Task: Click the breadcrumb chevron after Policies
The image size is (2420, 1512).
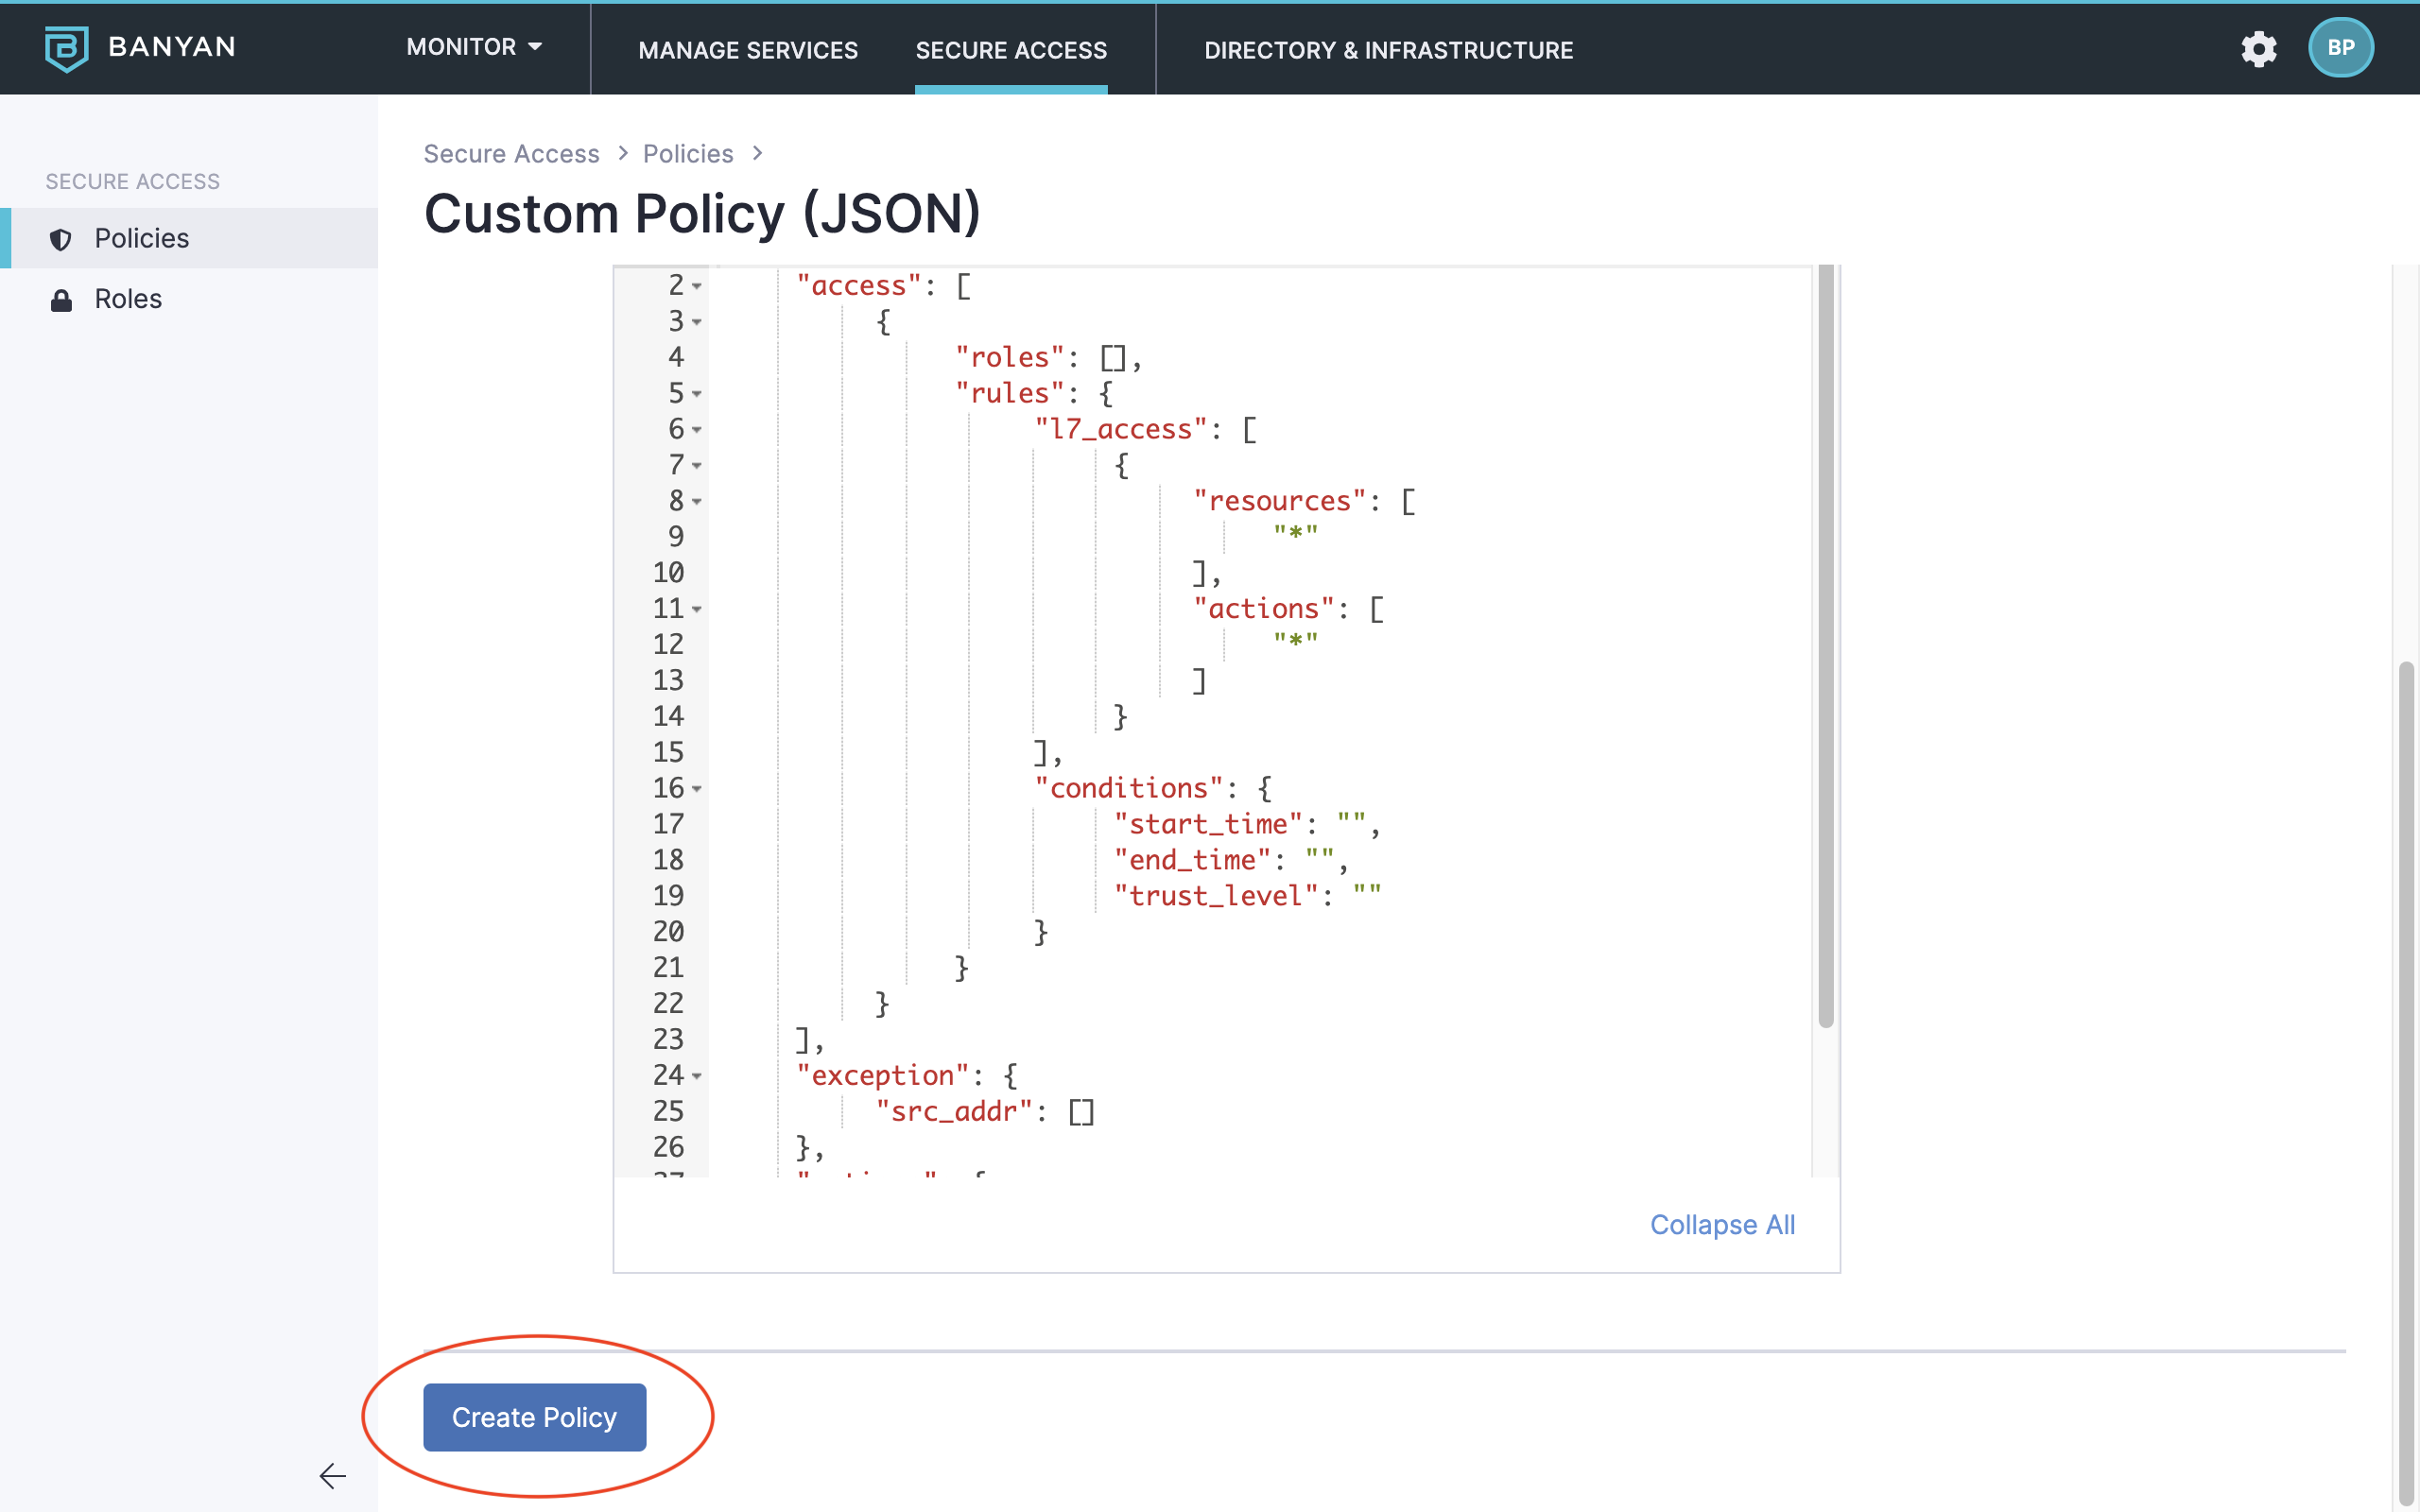Action: pyautogui.click(x=757, y=153)
